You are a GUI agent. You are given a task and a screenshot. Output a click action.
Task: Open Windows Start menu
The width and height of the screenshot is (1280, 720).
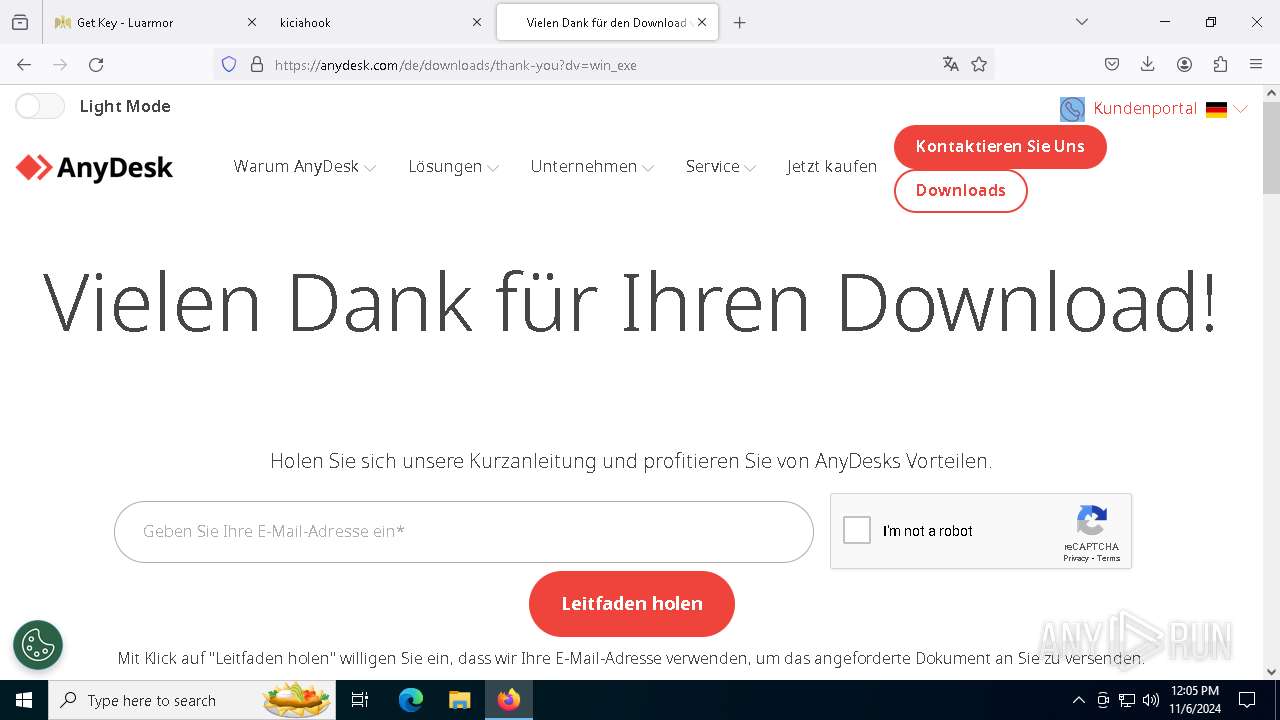[x=24, y=700]
